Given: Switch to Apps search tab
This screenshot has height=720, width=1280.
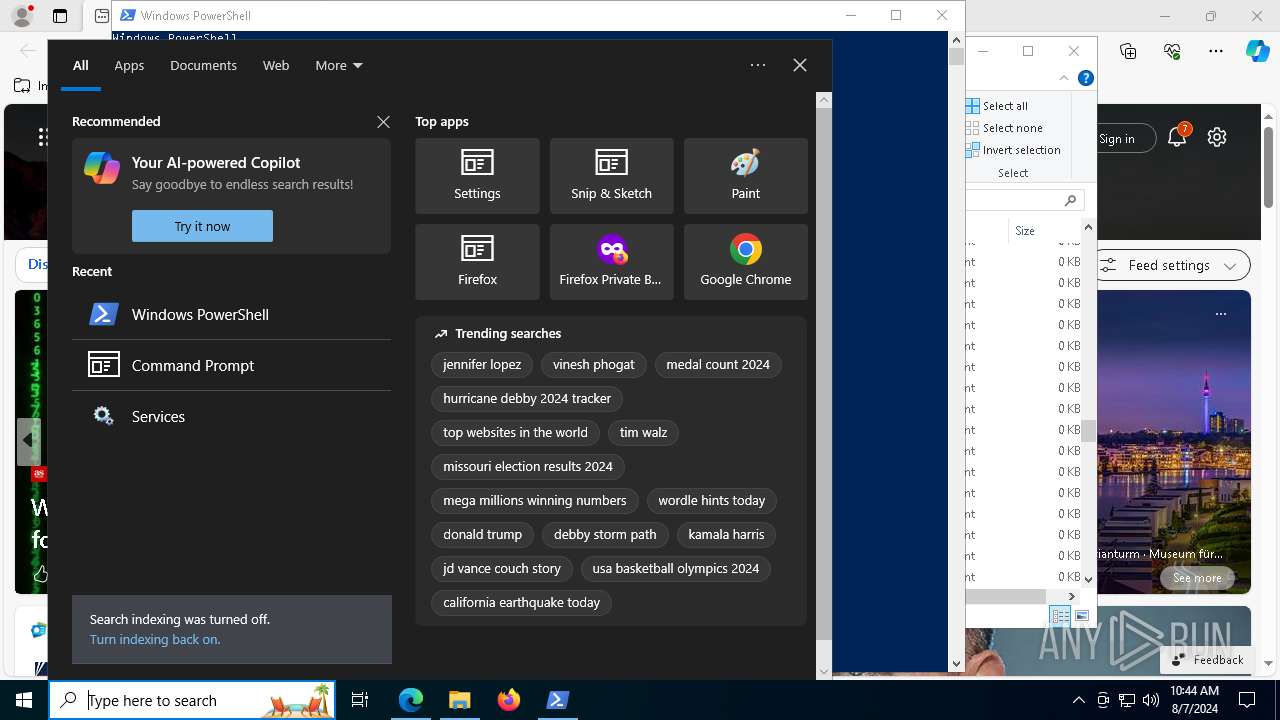Looking at the screenshot, I should pyautogui.click(x=129, y=66).
